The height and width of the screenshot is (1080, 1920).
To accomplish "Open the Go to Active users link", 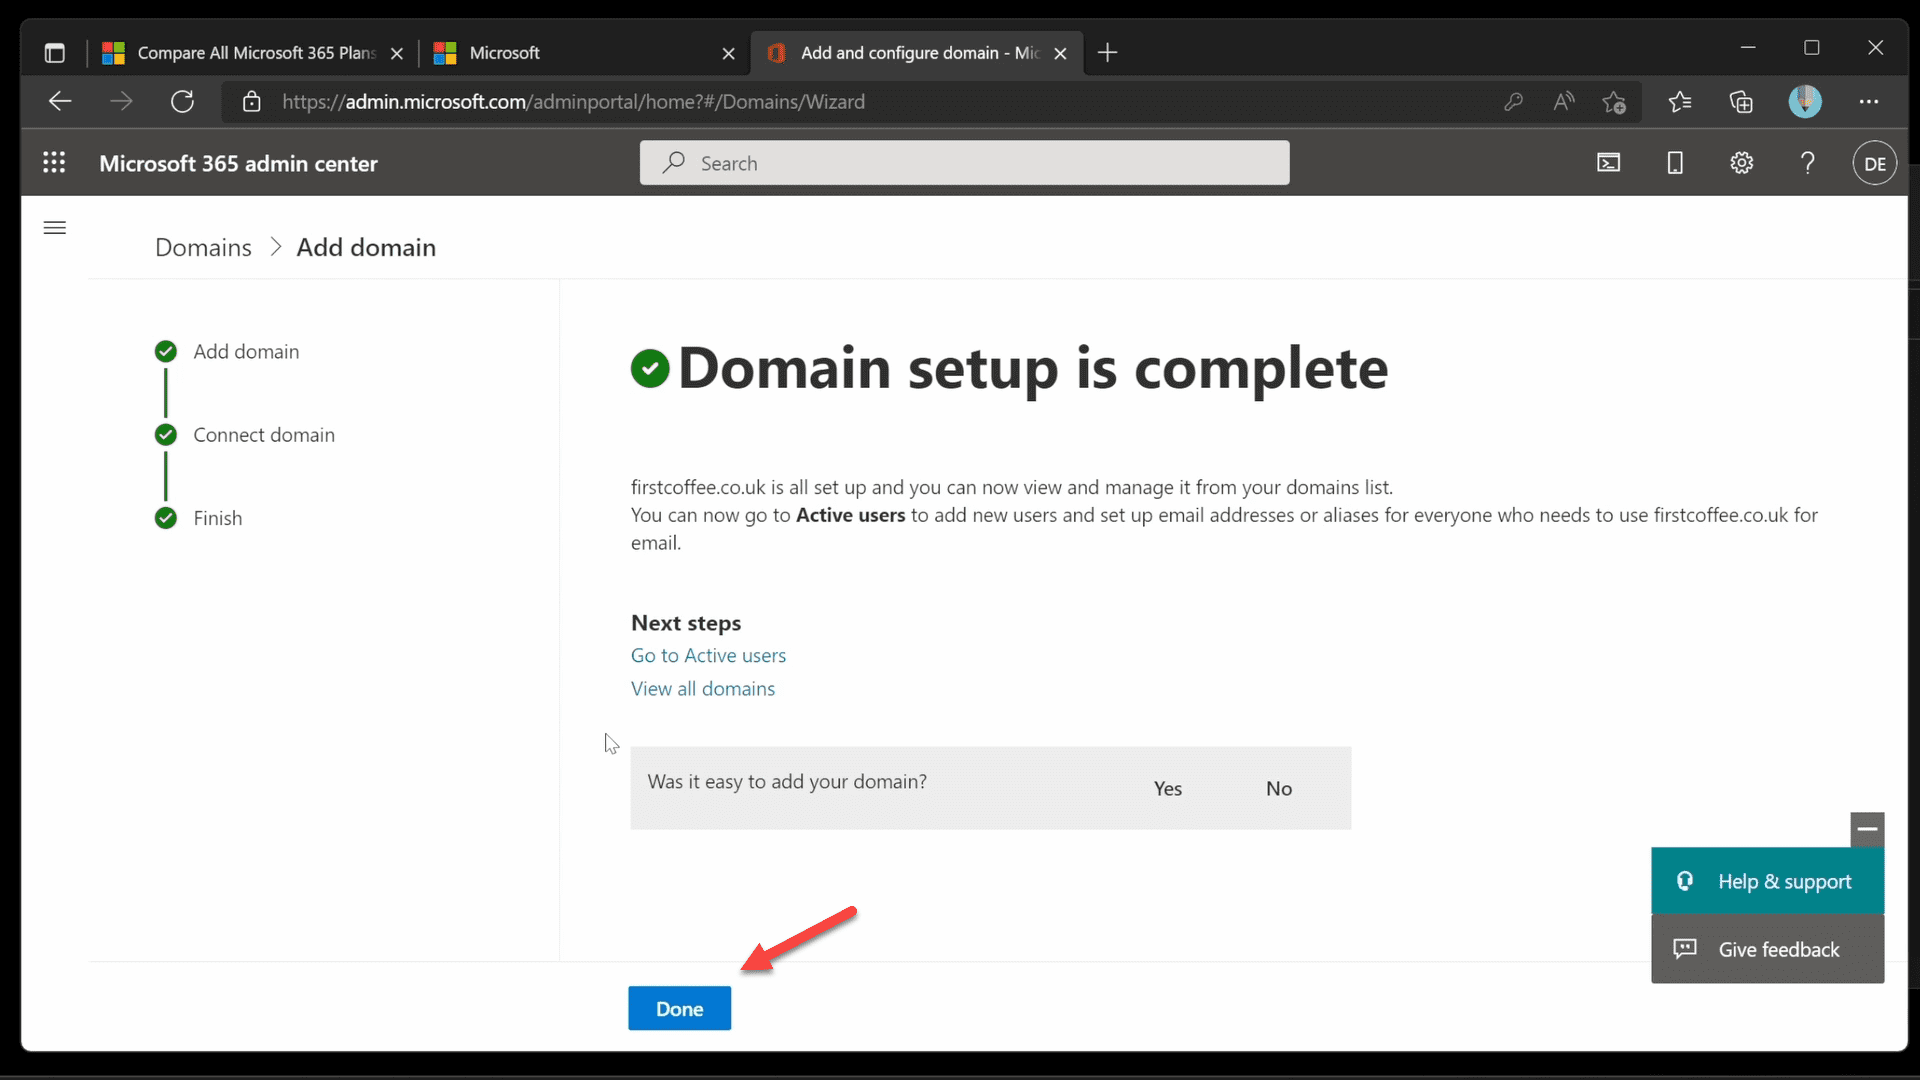I will pyautogui.click(x=708, y=655).
